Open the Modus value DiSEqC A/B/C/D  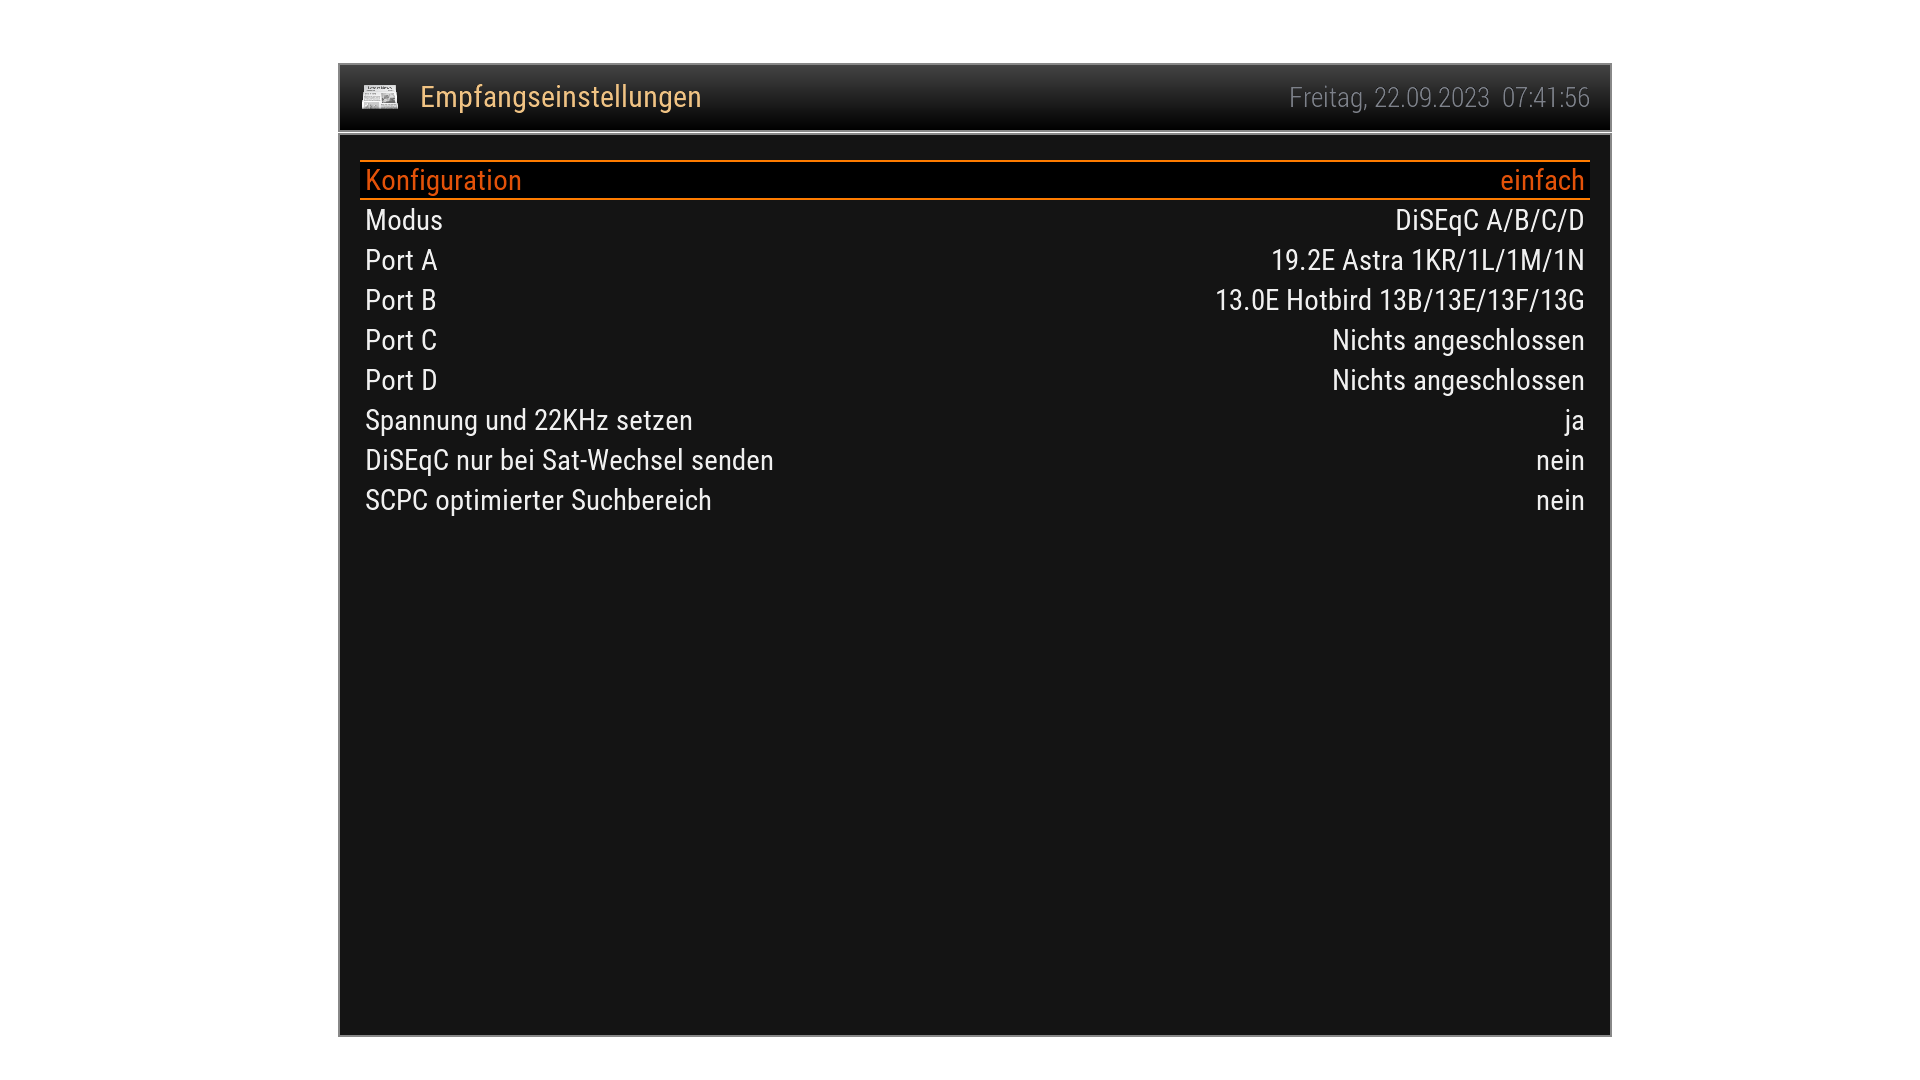coord(1489,221)
